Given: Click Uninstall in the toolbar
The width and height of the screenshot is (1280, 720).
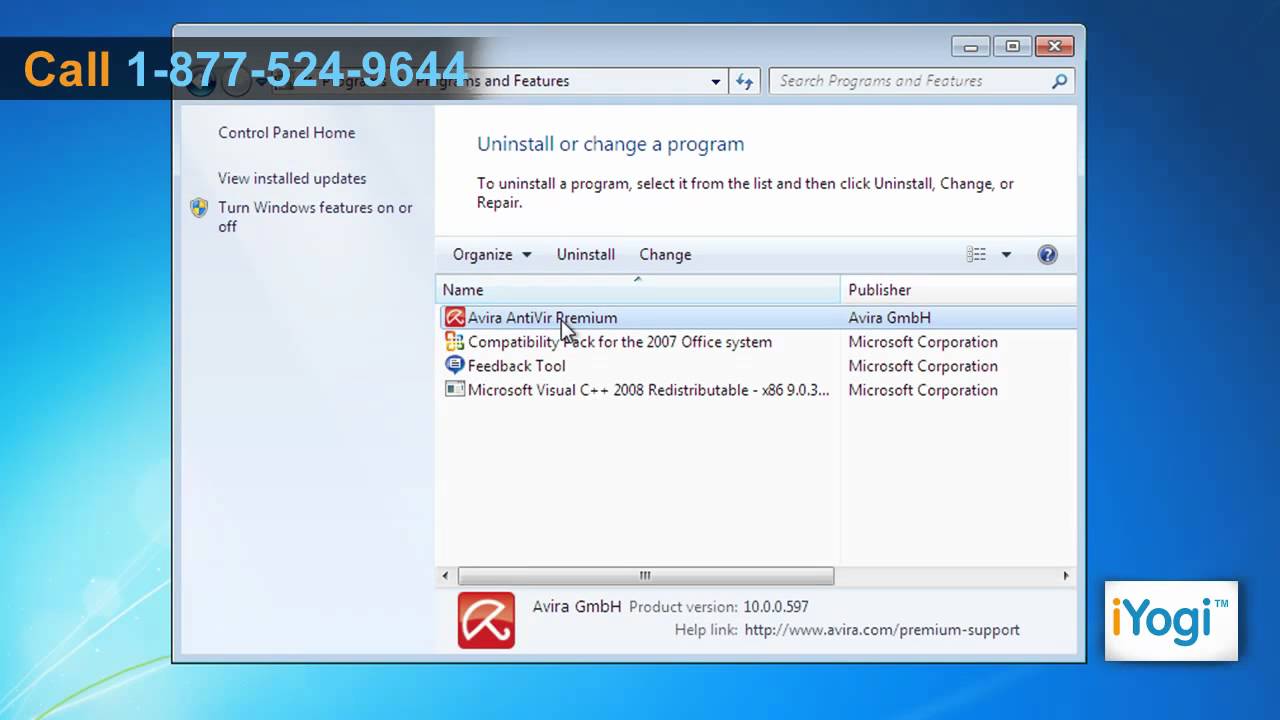Looking at the screenshot, I should click(x=586, y=254).
